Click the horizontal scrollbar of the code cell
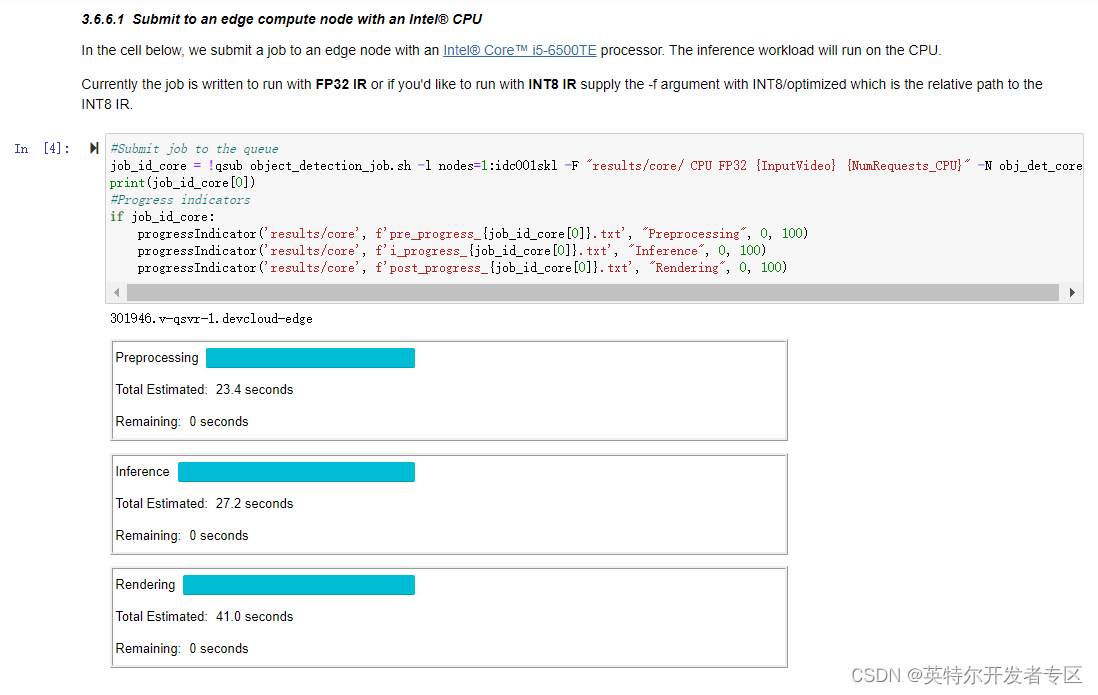Screen dimensions: 1098x695 point(590,292)
